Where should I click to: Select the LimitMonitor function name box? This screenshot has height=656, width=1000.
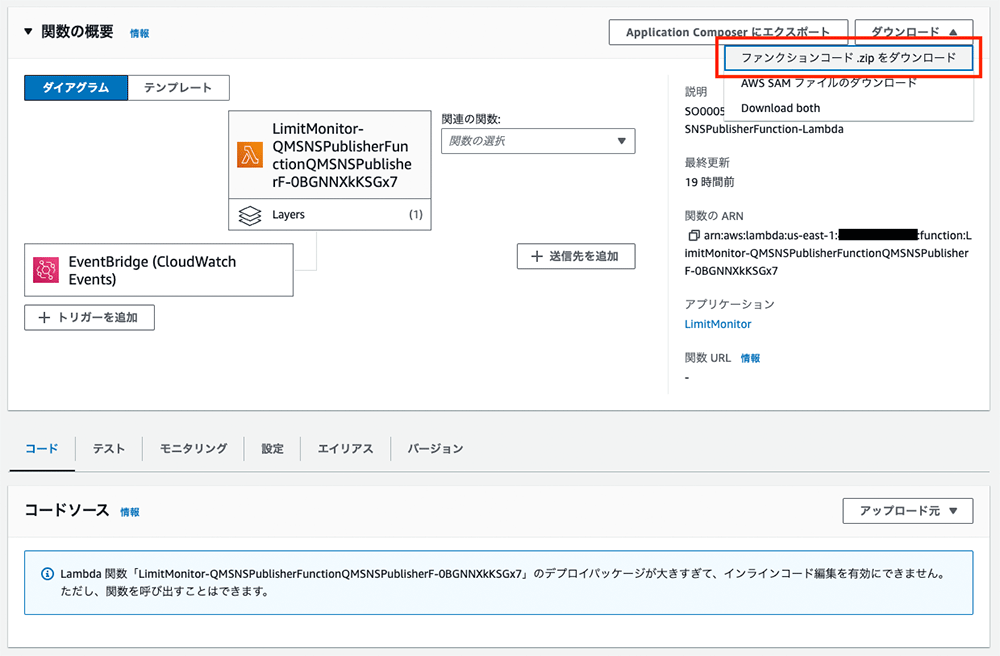point(330,155)
